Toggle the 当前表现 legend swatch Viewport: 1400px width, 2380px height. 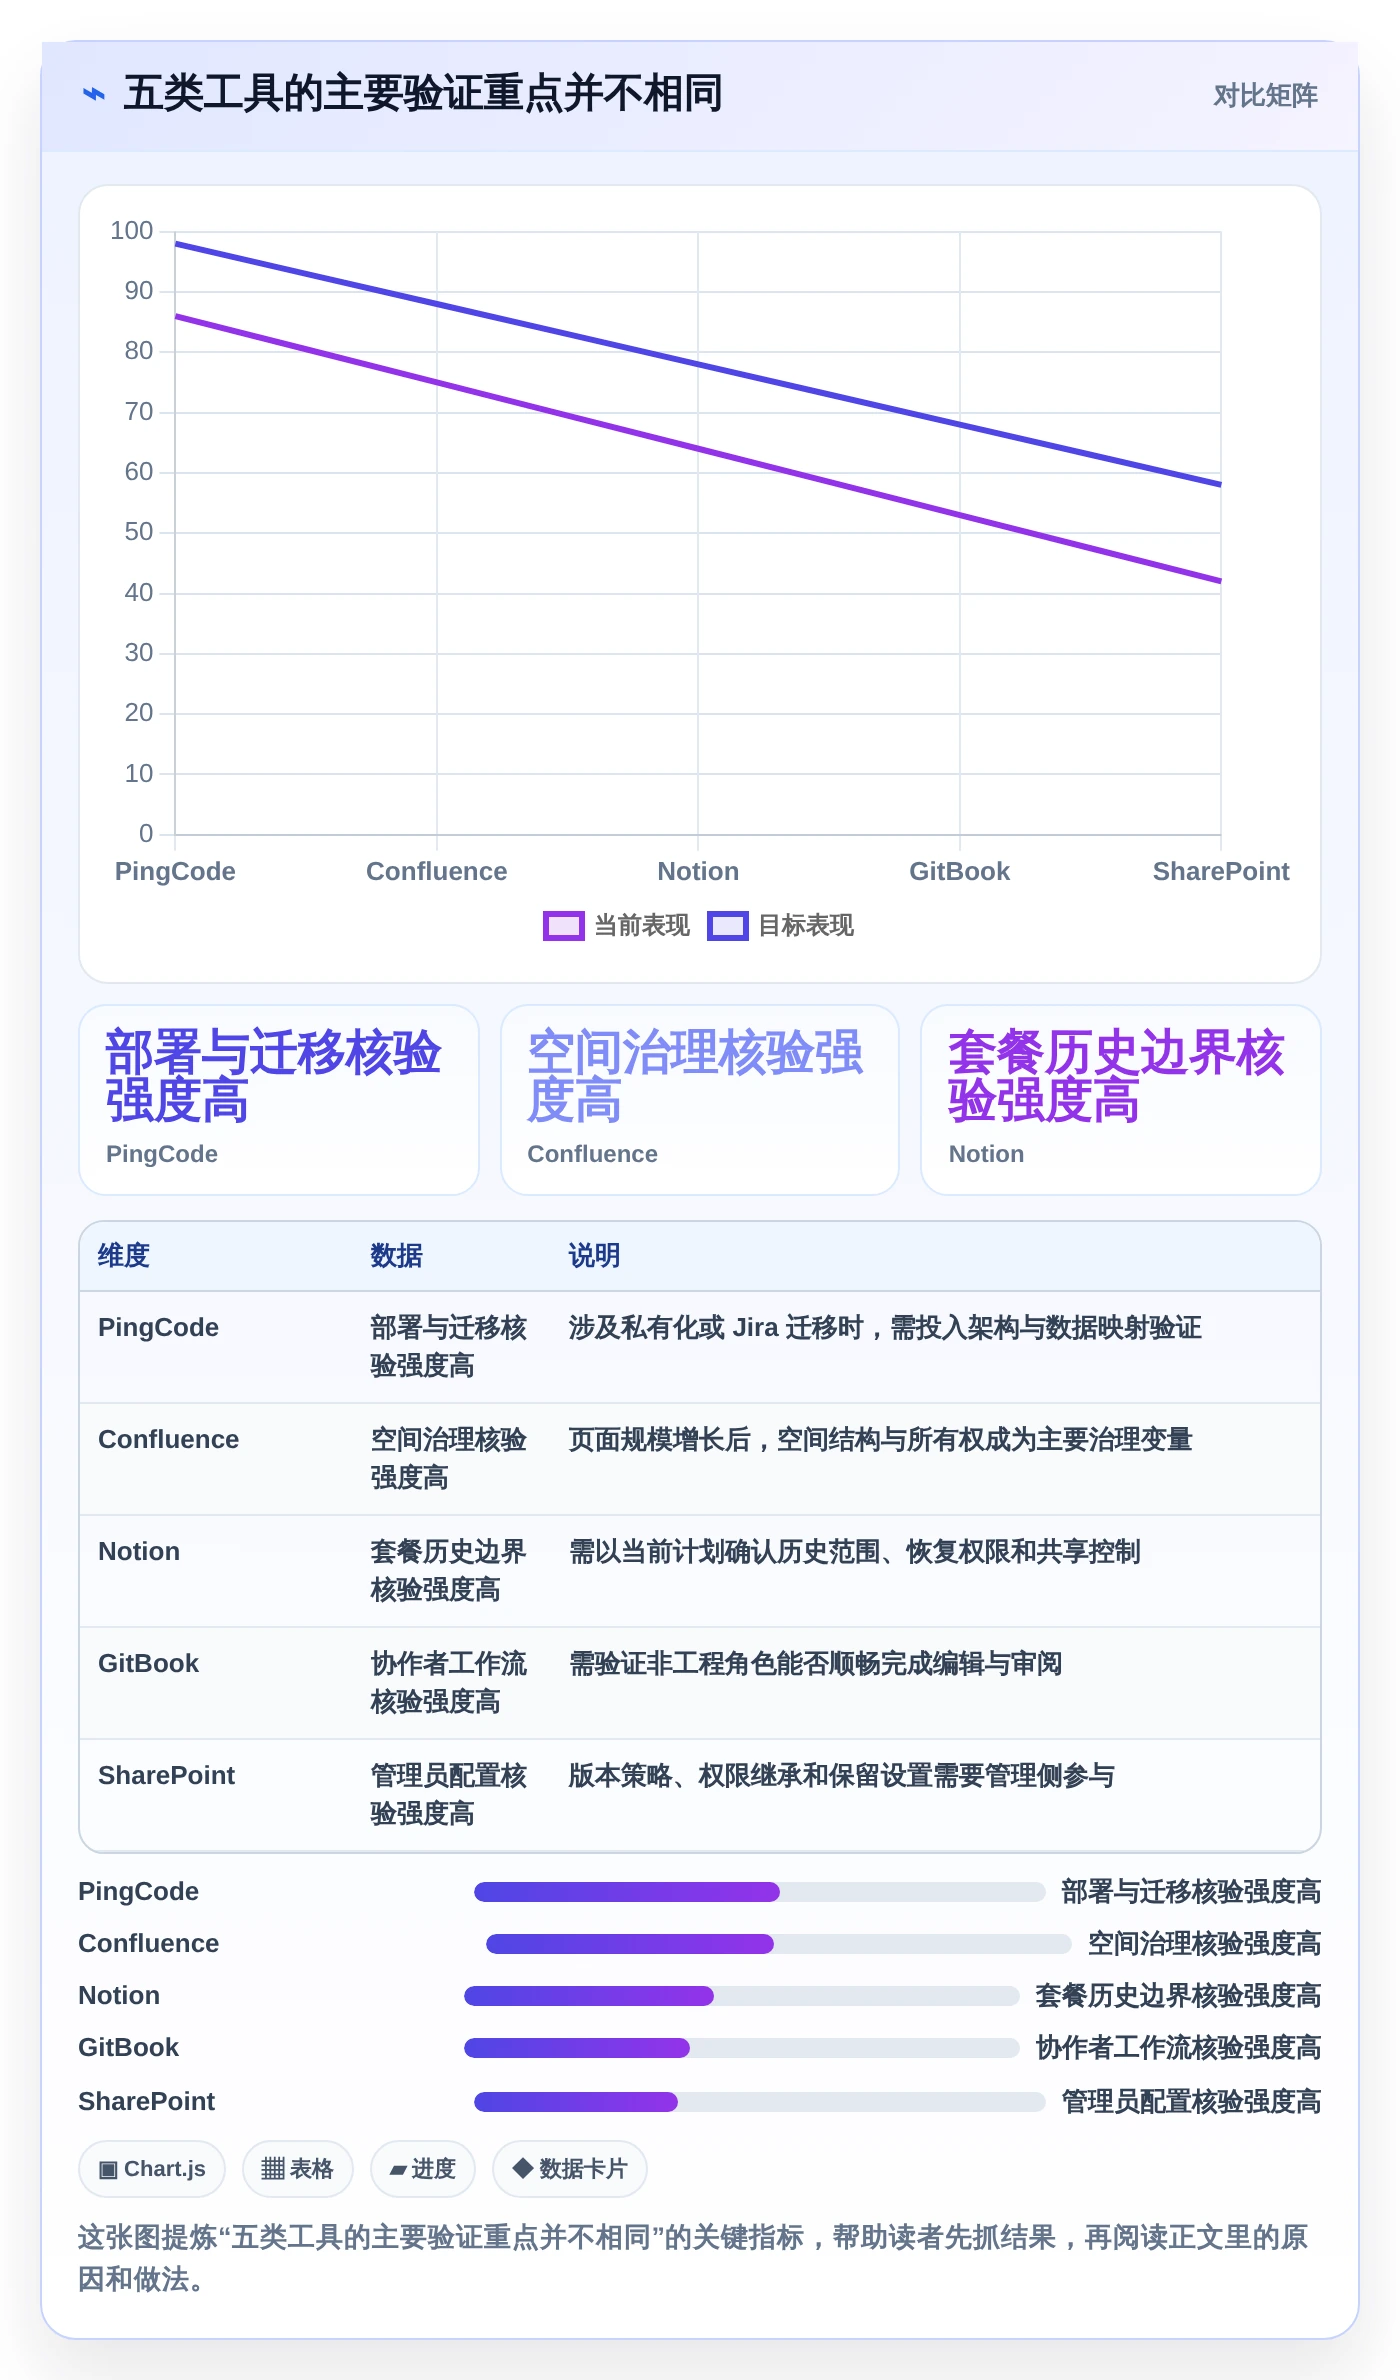pos(563,926)
